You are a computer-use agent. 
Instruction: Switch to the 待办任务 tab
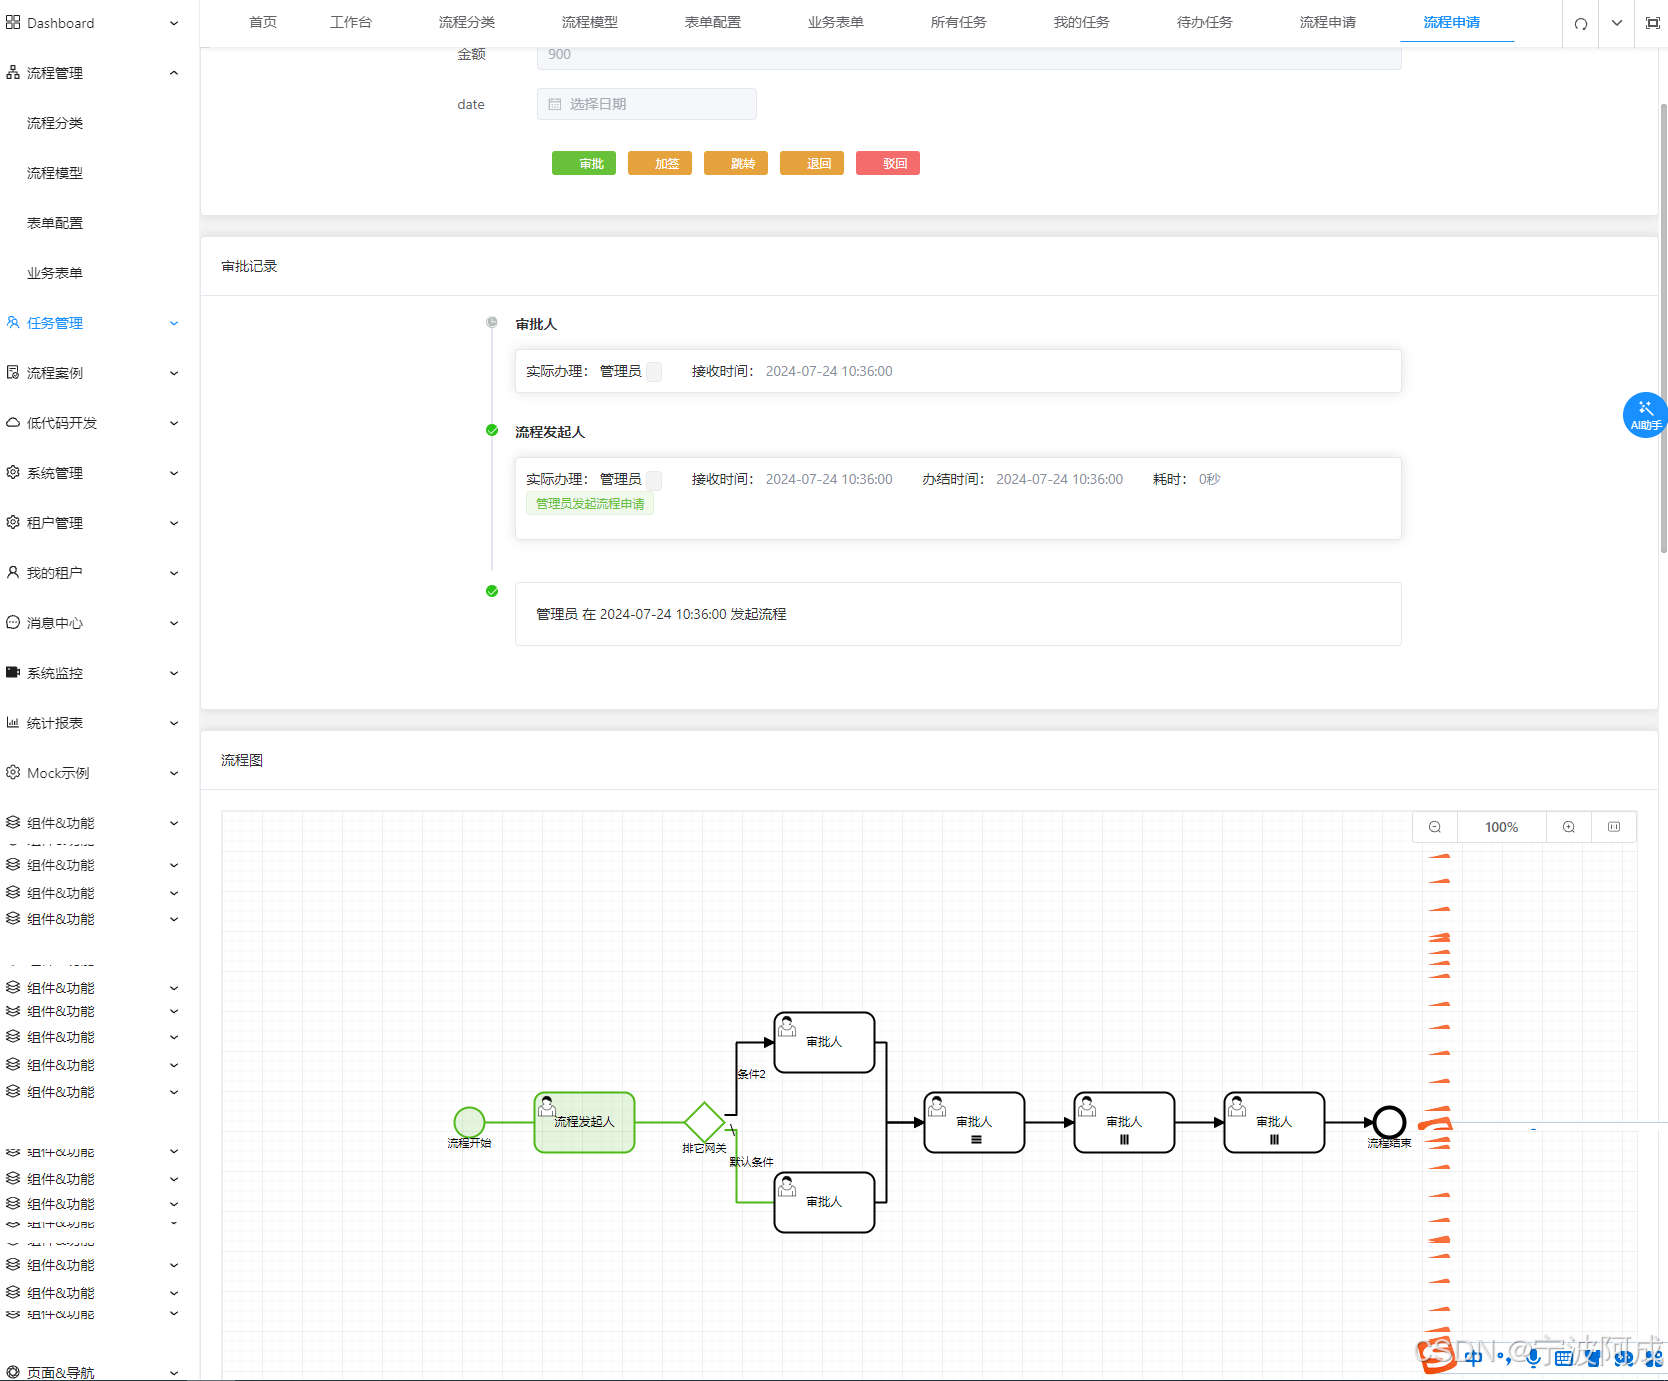[1205, 22]
